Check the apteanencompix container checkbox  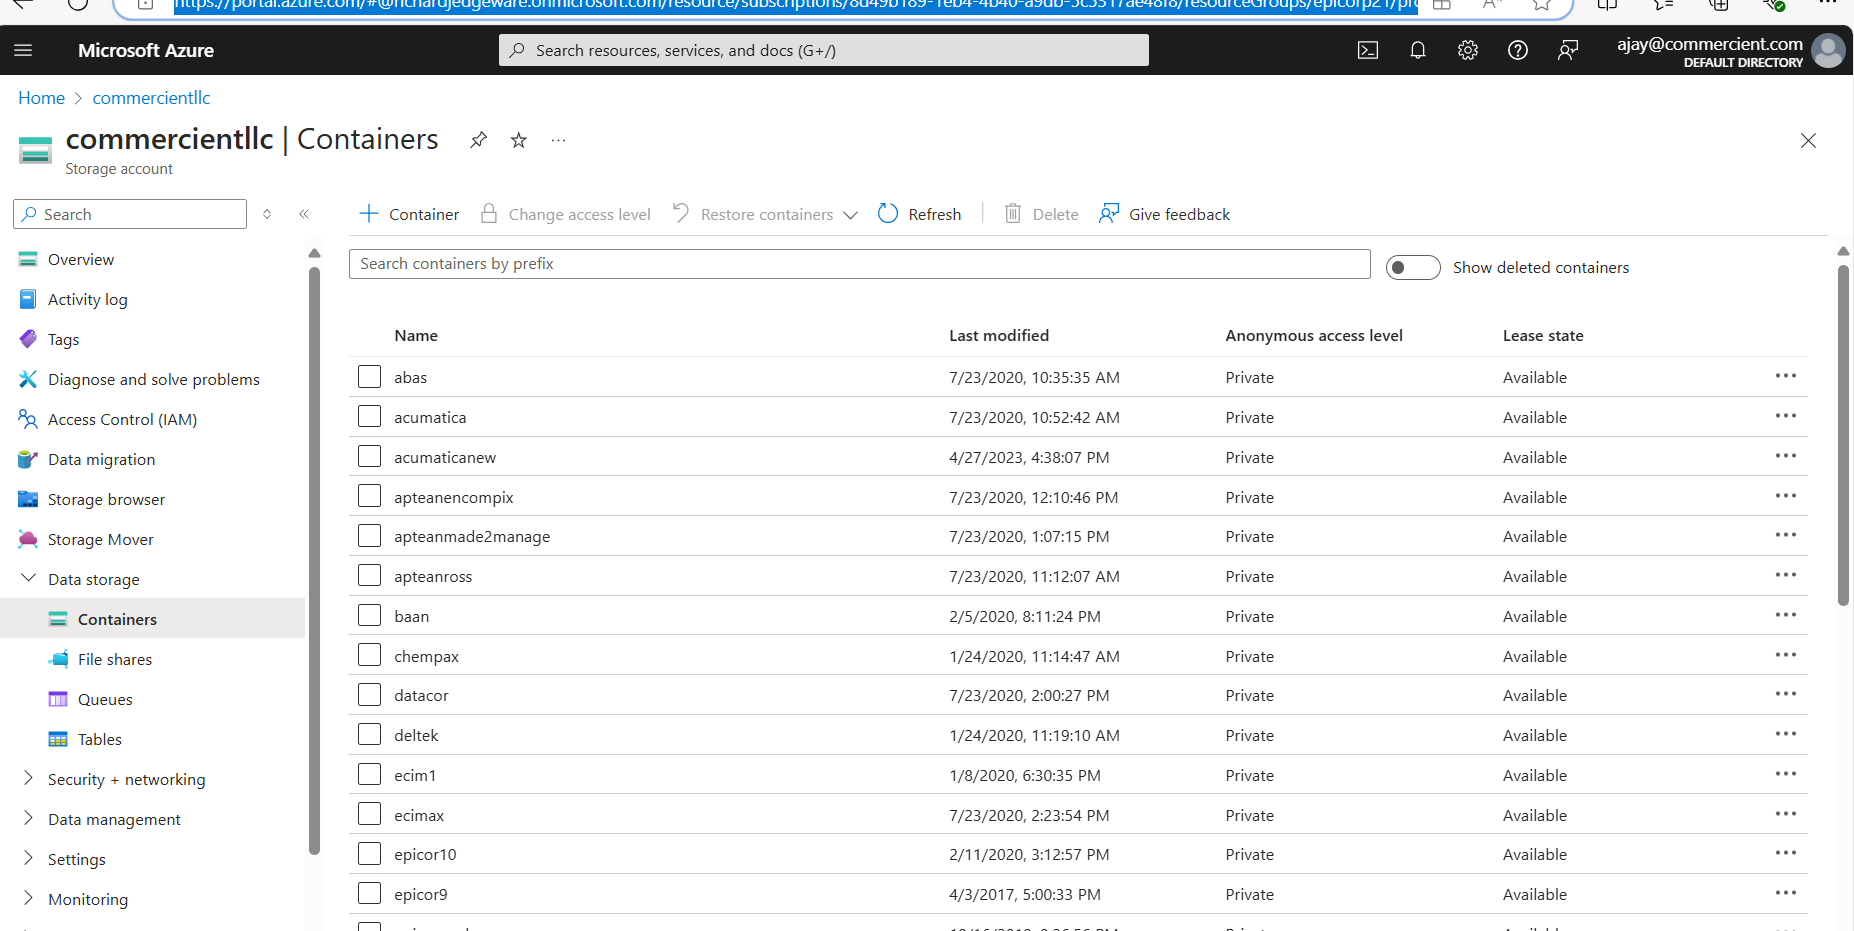(370, 497)
